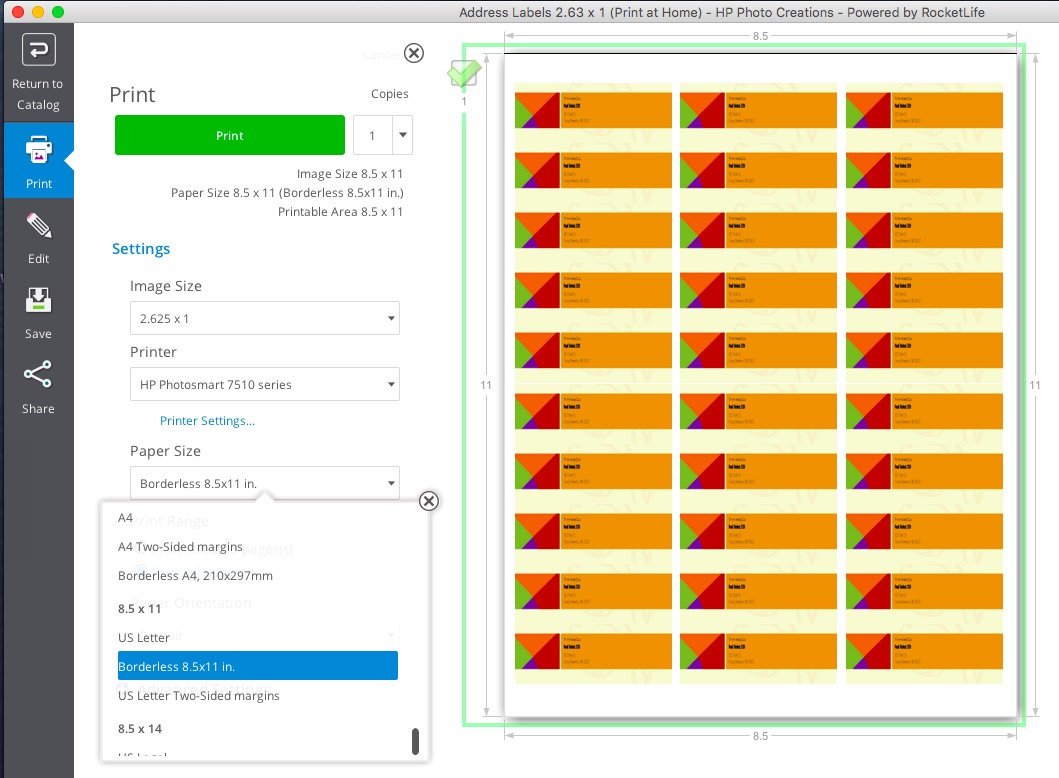
Task: Dismiss the paper size list popup
Action: [x=429, y=501]
